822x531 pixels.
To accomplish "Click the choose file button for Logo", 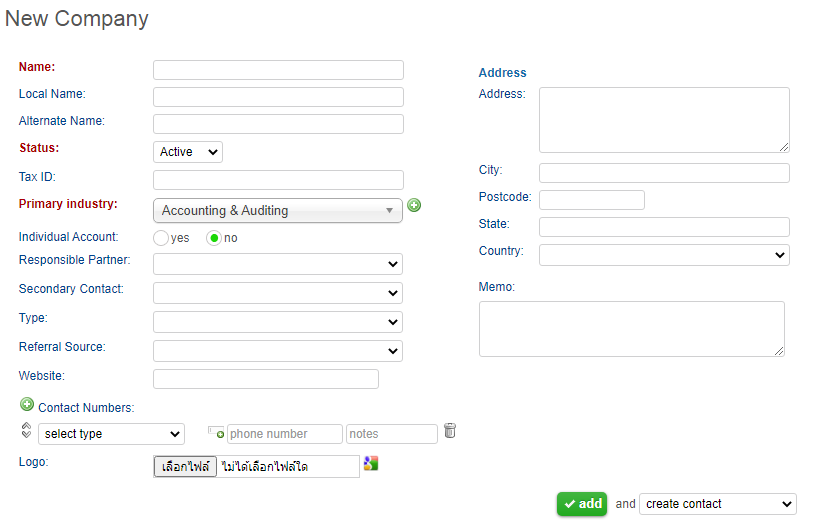I will [185, 466].
